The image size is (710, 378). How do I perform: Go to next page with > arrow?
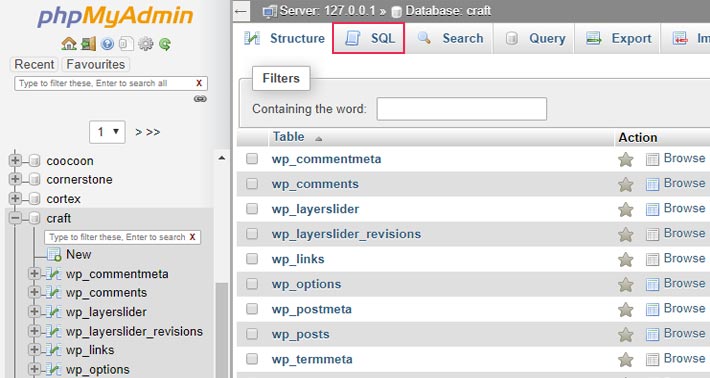pyautogui.click(x=139, y=132)
